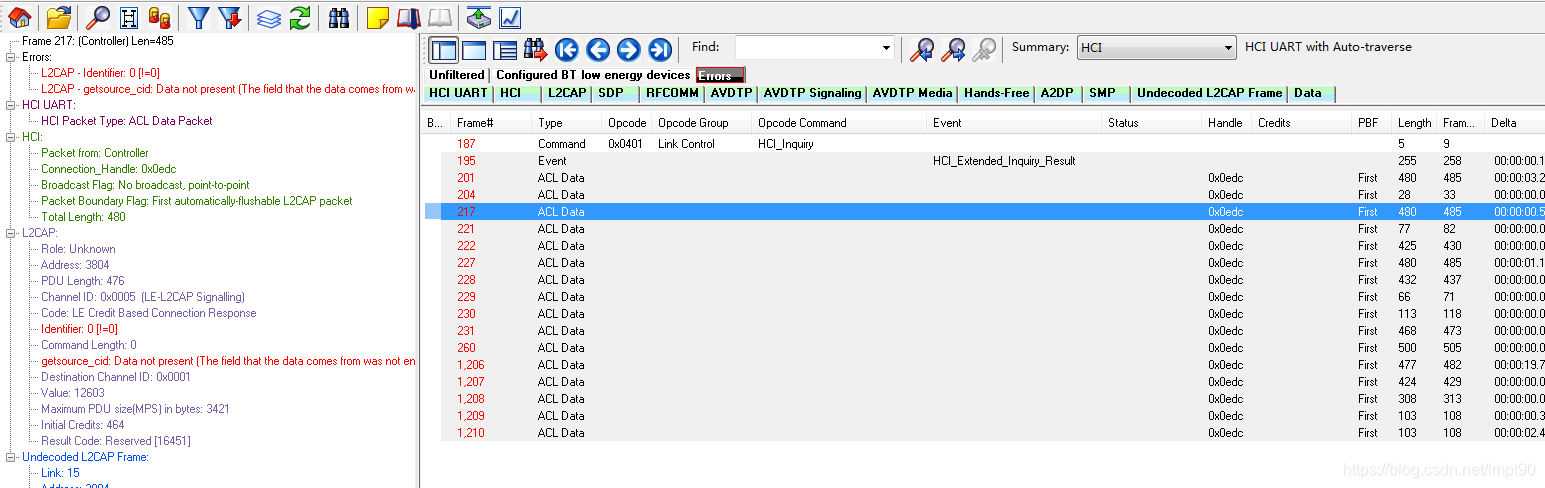Sort by the Delta column header
This screenshot has width=1545, height=488.
[1514, 123]
